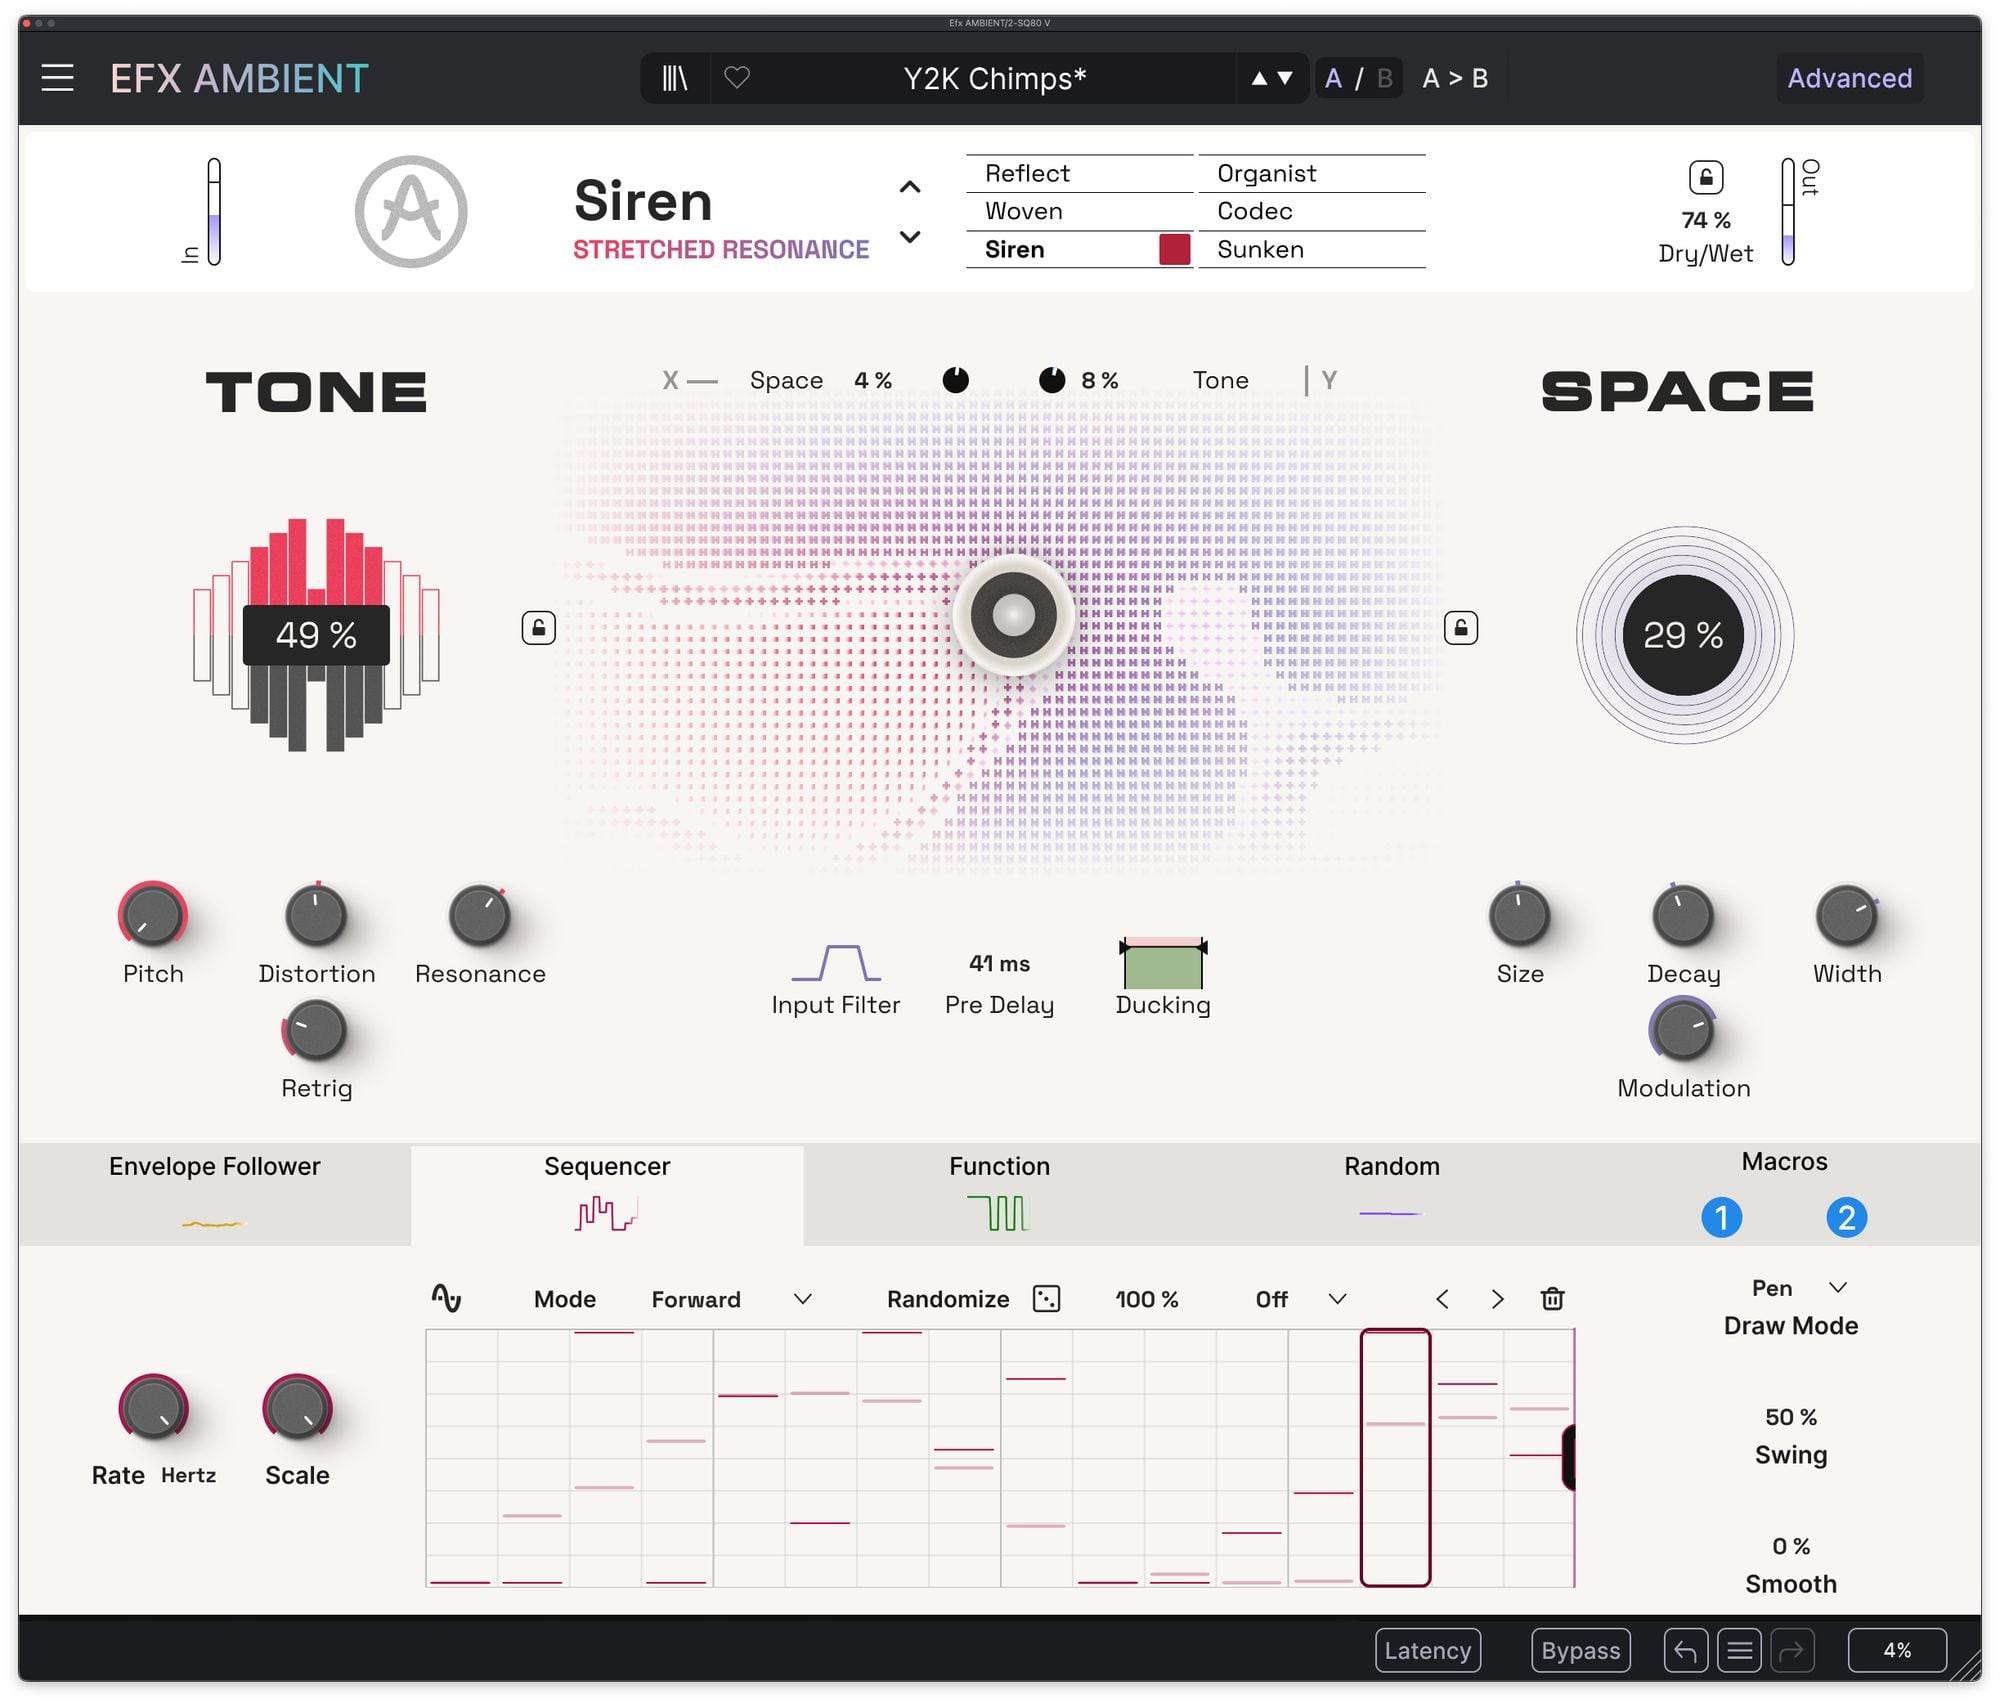Select Macro 1 under Macros
The height and width of the screenshot is (1703, 2000).
[1723, 1217]
